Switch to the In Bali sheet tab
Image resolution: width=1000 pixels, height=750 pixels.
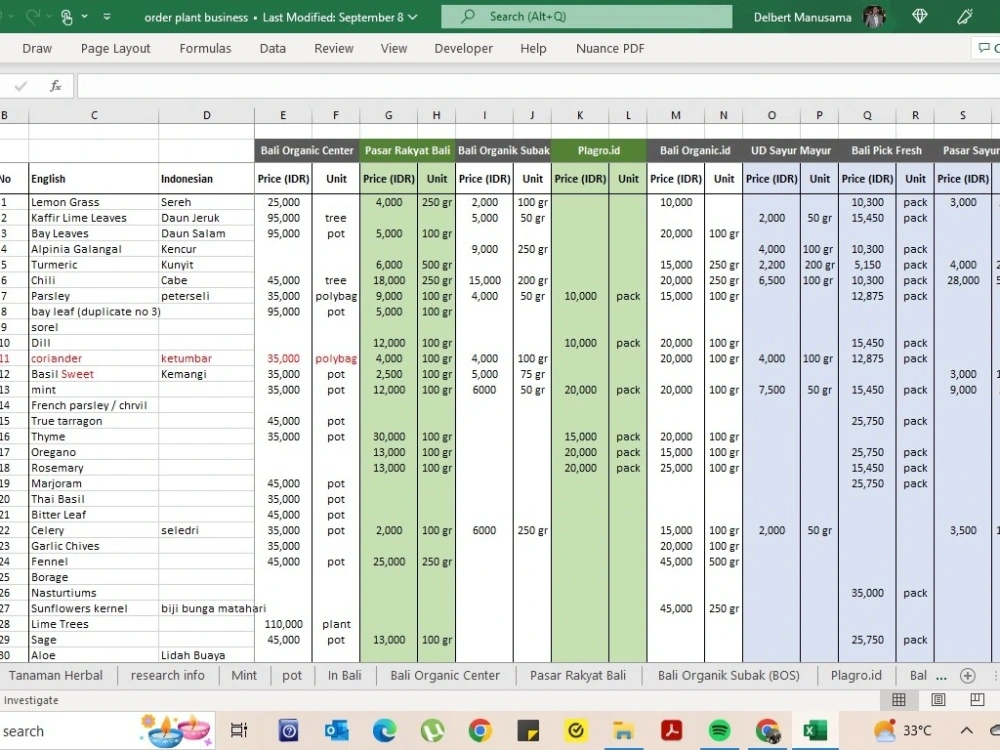click(344, 675)
